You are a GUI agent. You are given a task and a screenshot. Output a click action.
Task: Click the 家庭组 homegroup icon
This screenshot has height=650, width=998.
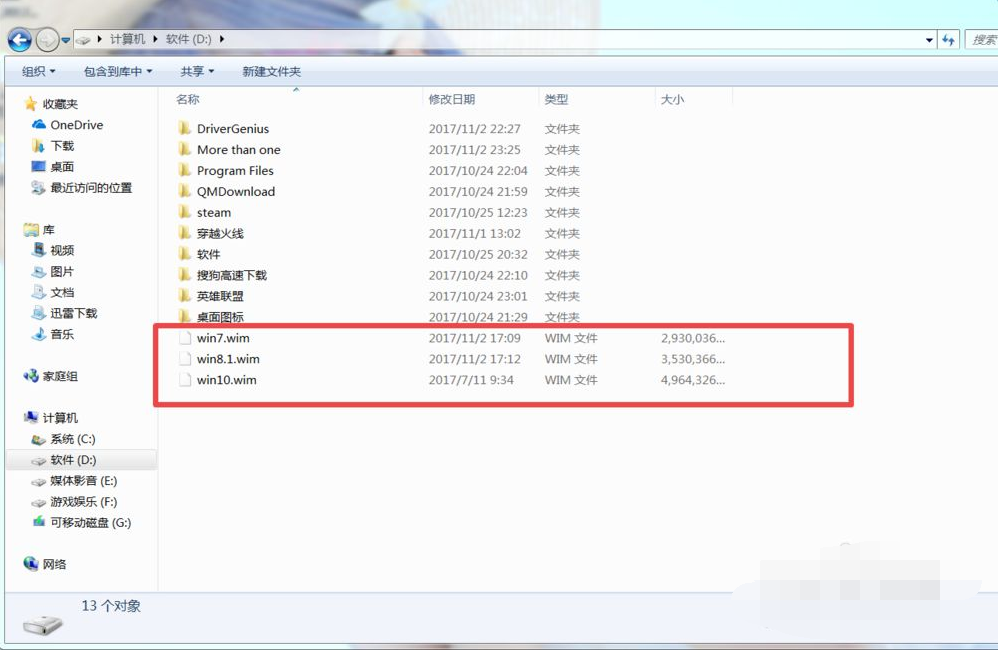point(31,376)
